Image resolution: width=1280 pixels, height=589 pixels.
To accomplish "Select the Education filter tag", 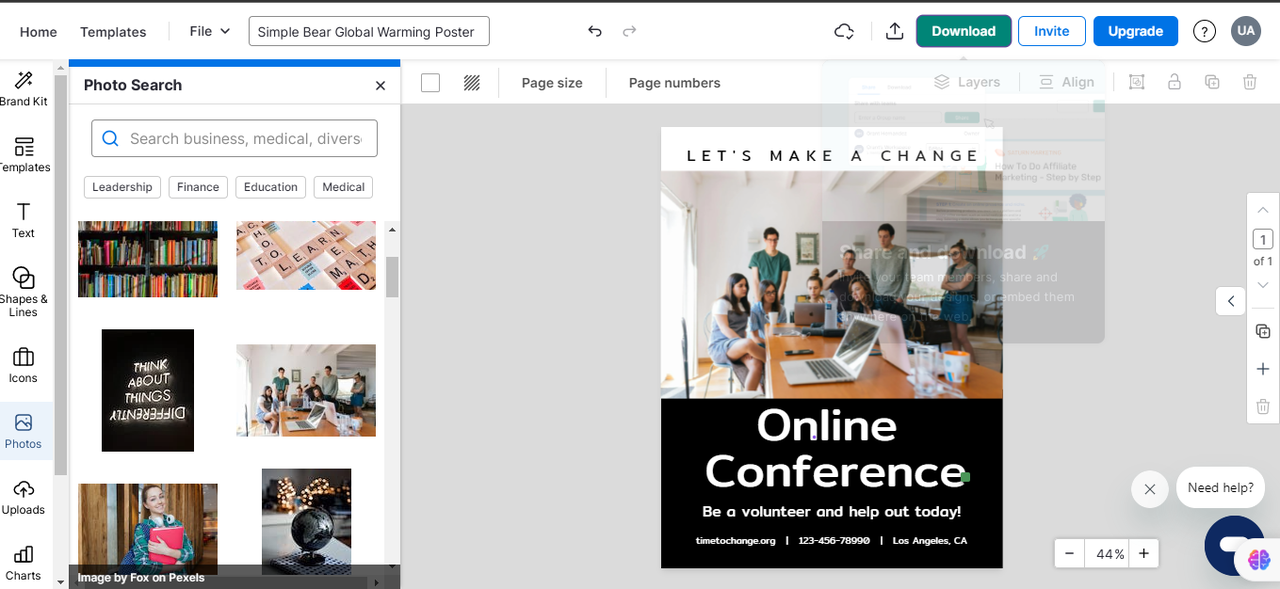I will [271, 187].
